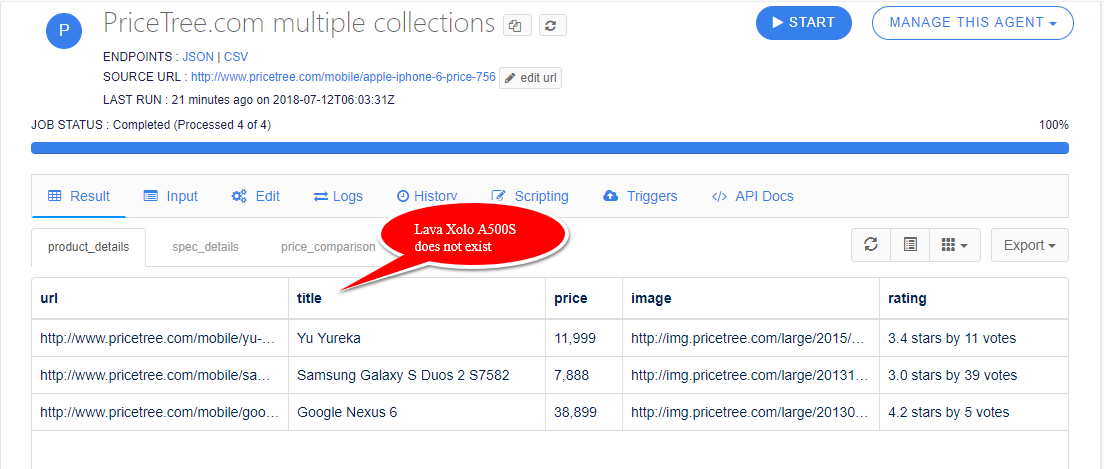Click the 3.0 stars by 39 votes cell

[974, 375]
